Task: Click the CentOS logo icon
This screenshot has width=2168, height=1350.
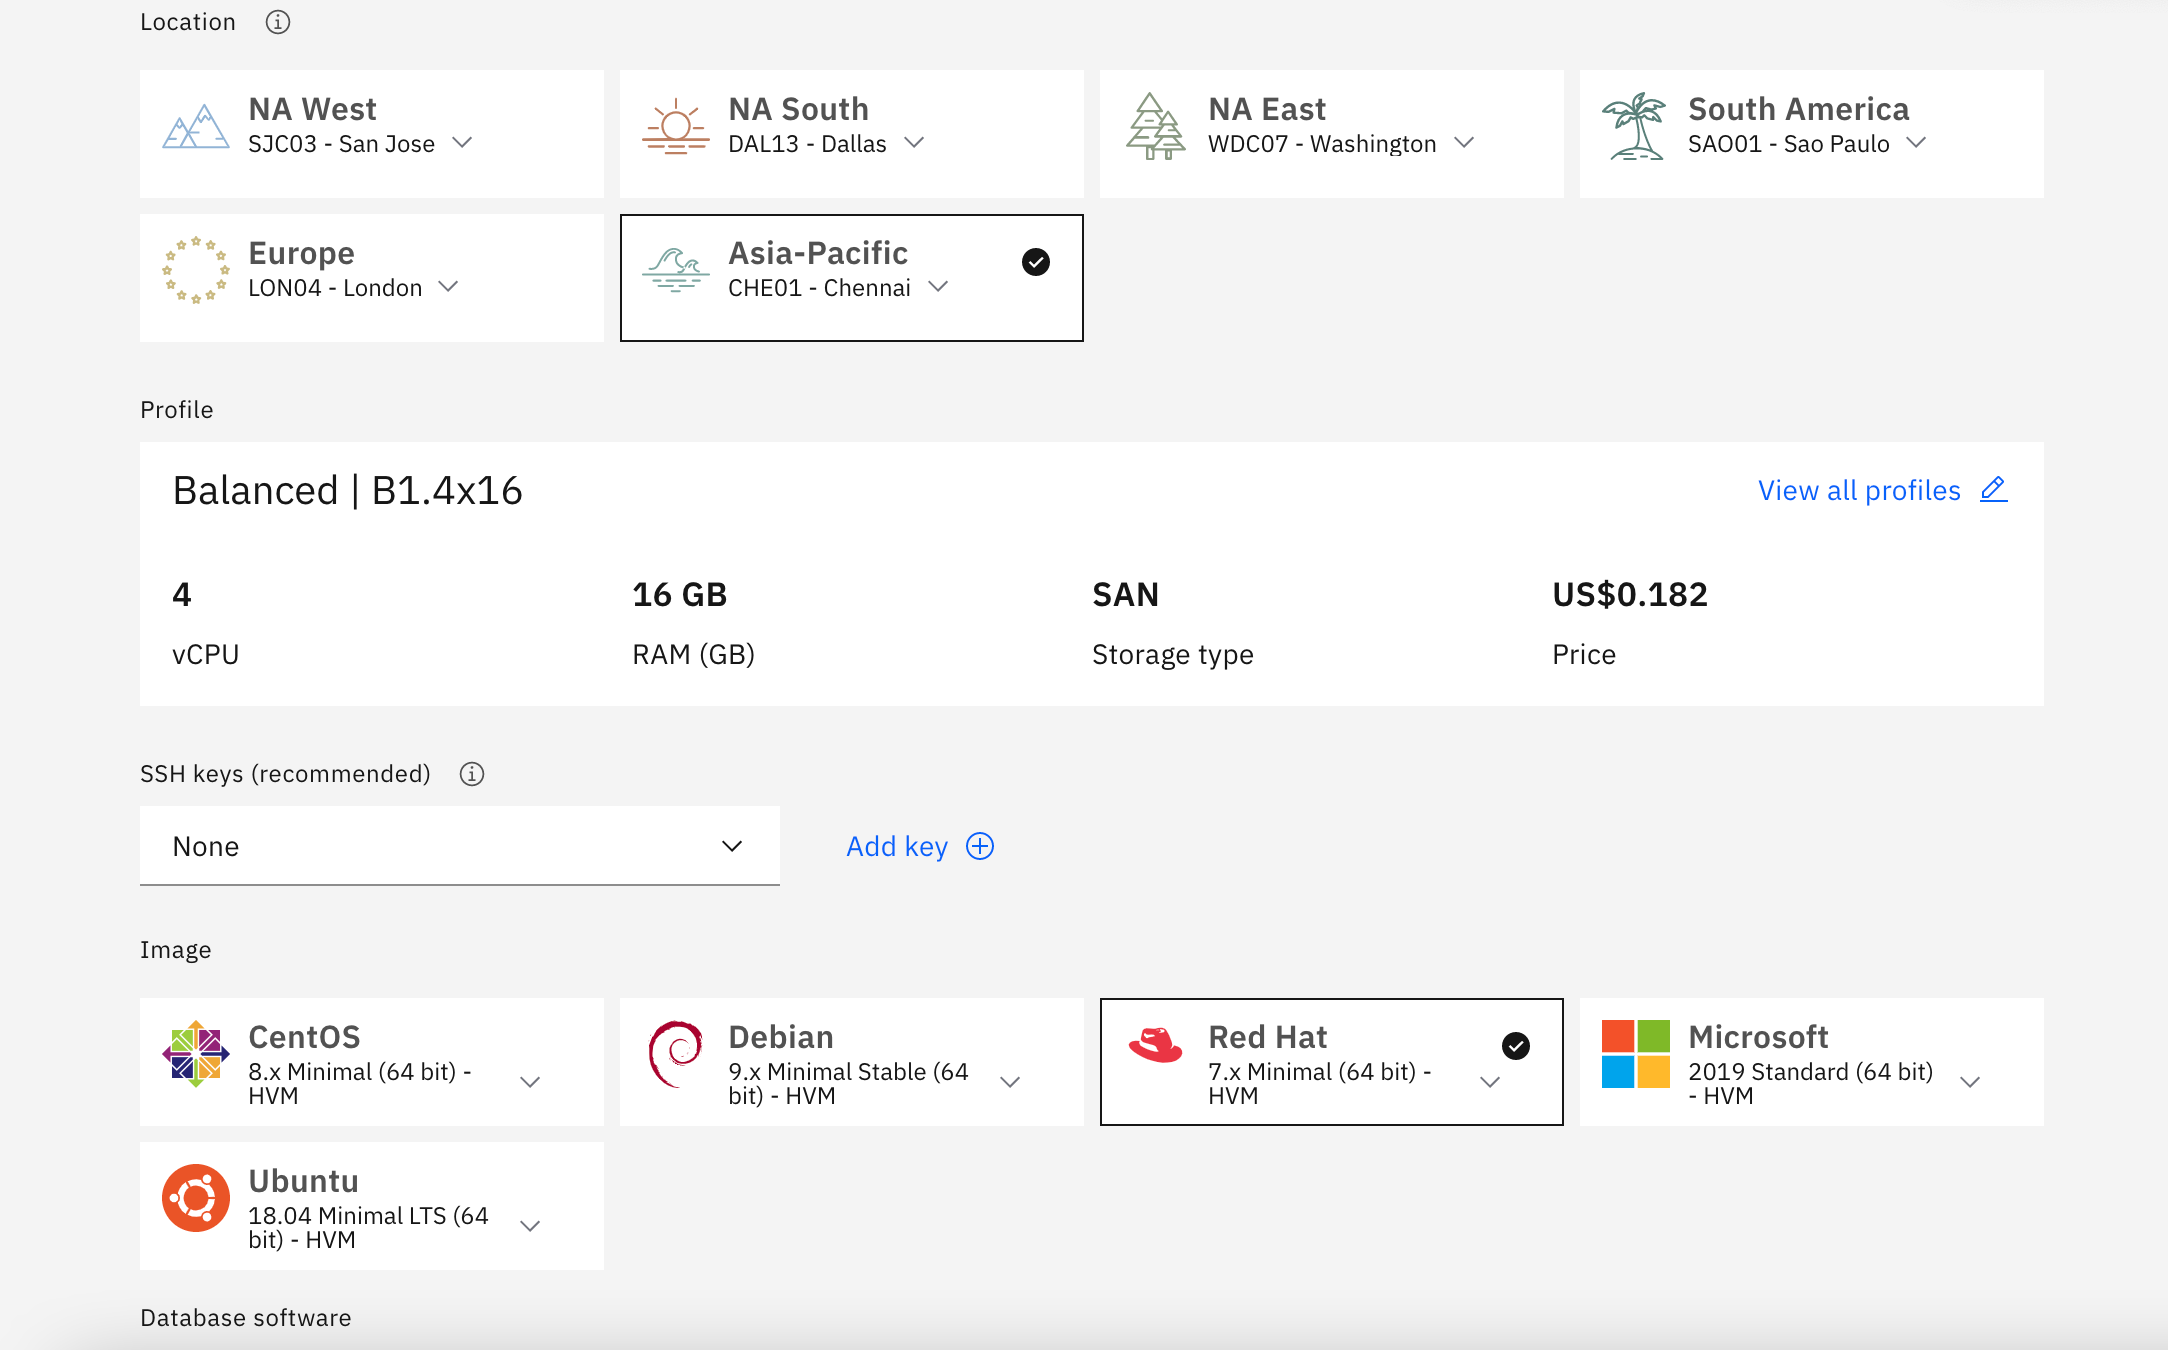Action: pos(196,1054)
